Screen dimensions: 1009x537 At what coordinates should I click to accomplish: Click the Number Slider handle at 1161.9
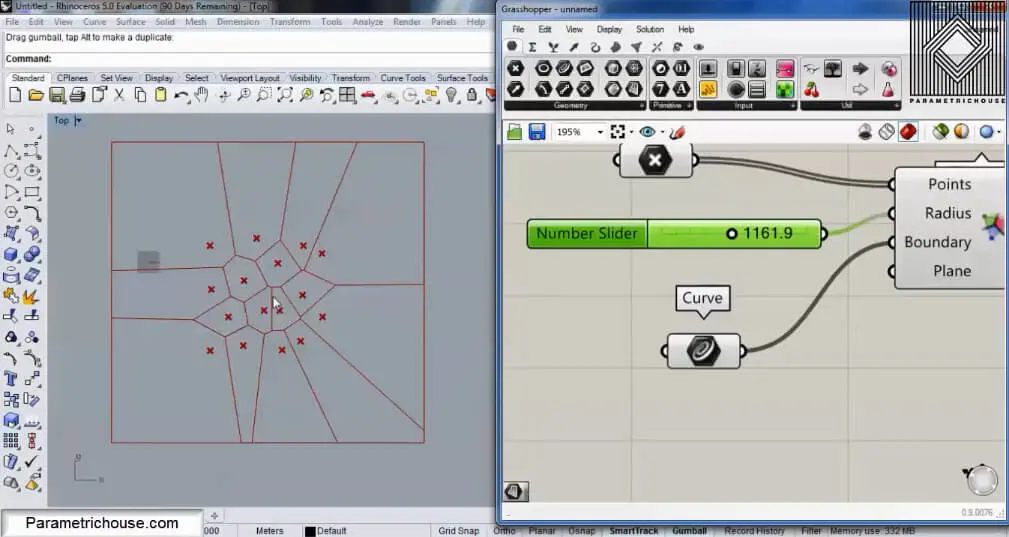coord(731,233)
